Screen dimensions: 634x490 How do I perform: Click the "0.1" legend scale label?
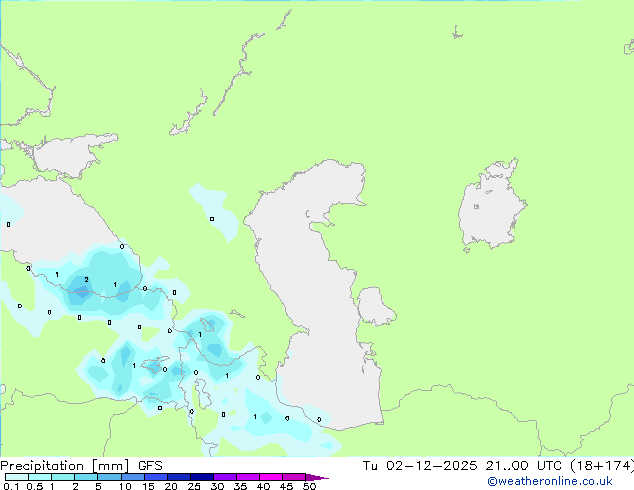point(11,486)
